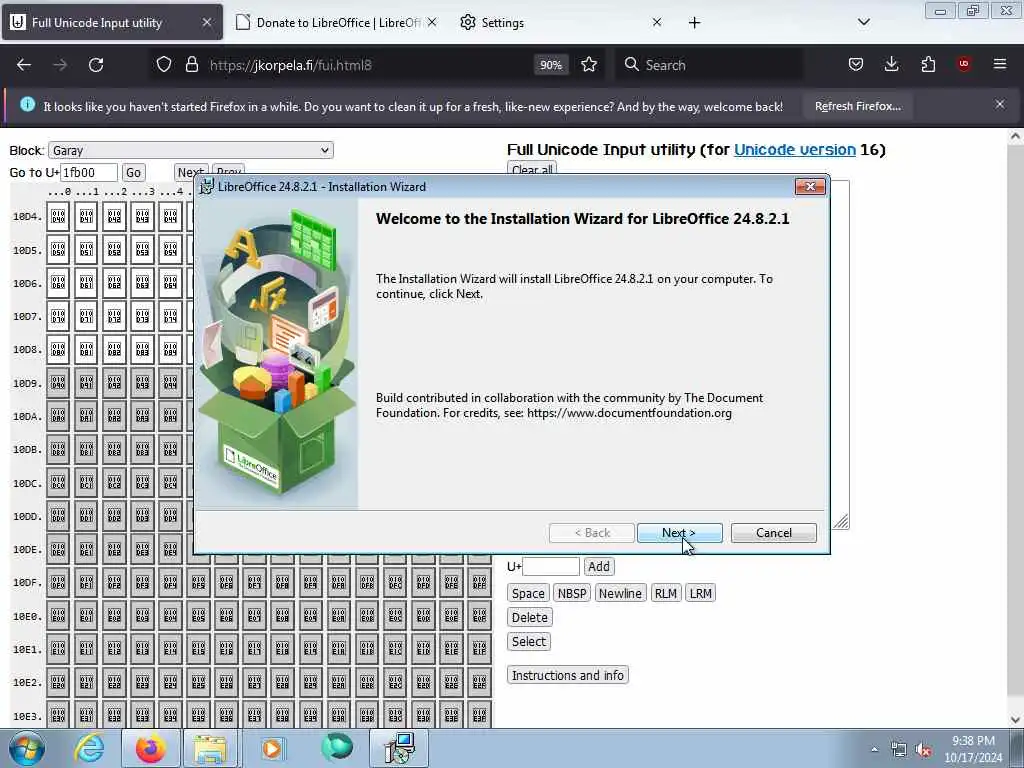Image resolution: width=1024 pixels, height=768 pixels.
Task: Insert an NBSP character
Action: pyautogui.click(x=571, y=593)
